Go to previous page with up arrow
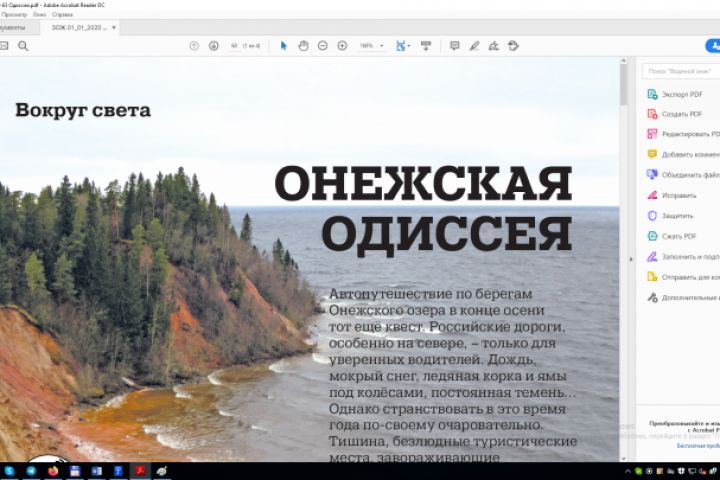This screenshot has width=720, height=480. [x=194, y=46]
